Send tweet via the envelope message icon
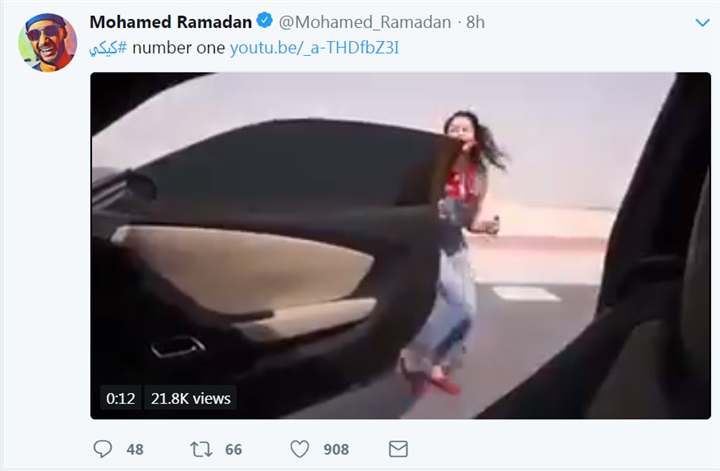The image size is (720, 471). click(398, 449)
